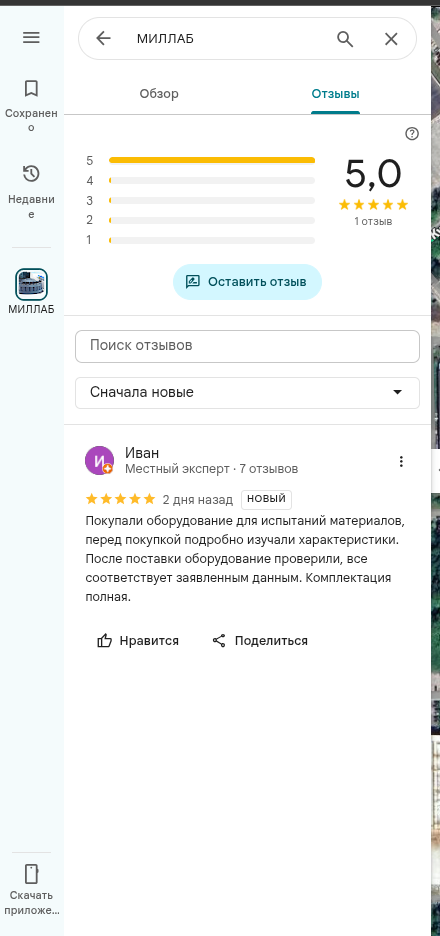
Task: Switch to the Отзывы tab
Action: click(x=335, y=94)
